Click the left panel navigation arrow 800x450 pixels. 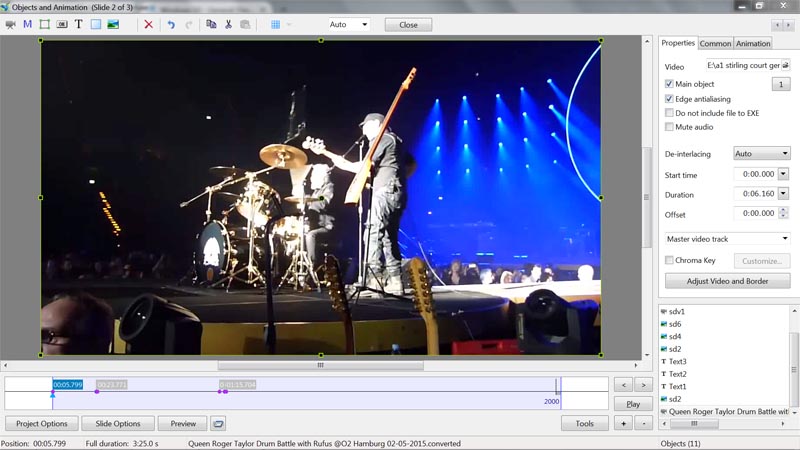[778, 24]
